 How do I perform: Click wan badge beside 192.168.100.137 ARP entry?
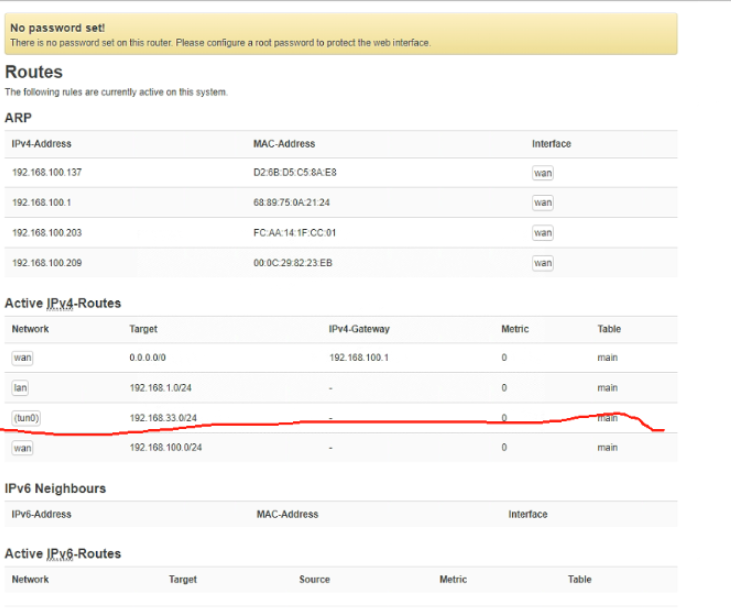point(542,173)
